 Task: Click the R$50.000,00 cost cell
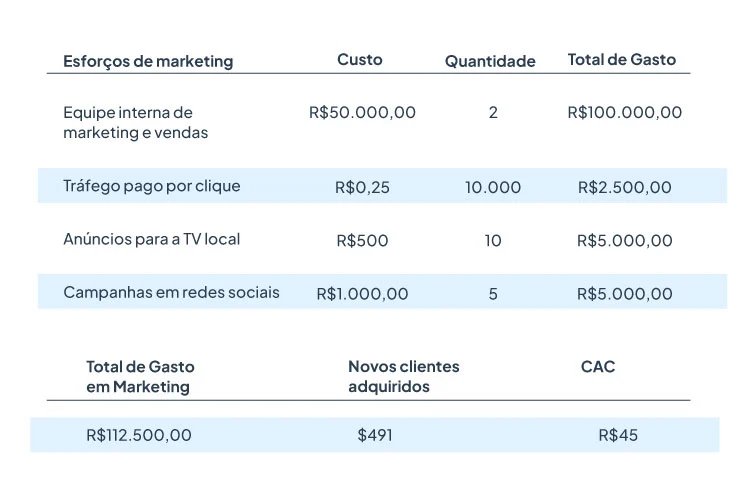click(x=362, y=112)
